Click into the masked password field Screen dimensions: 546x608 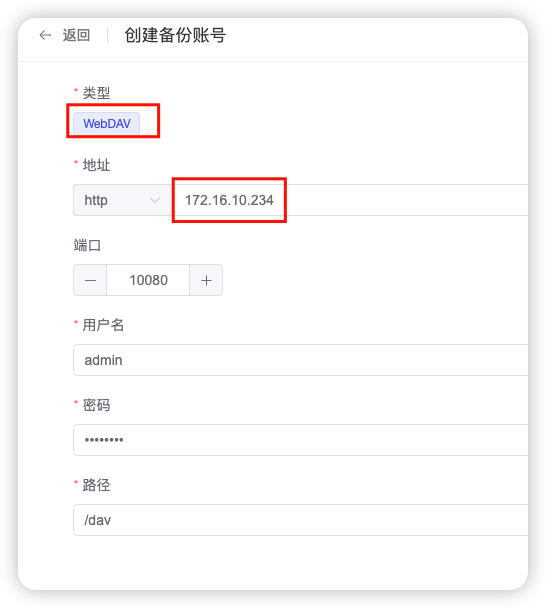pos(301,440)
